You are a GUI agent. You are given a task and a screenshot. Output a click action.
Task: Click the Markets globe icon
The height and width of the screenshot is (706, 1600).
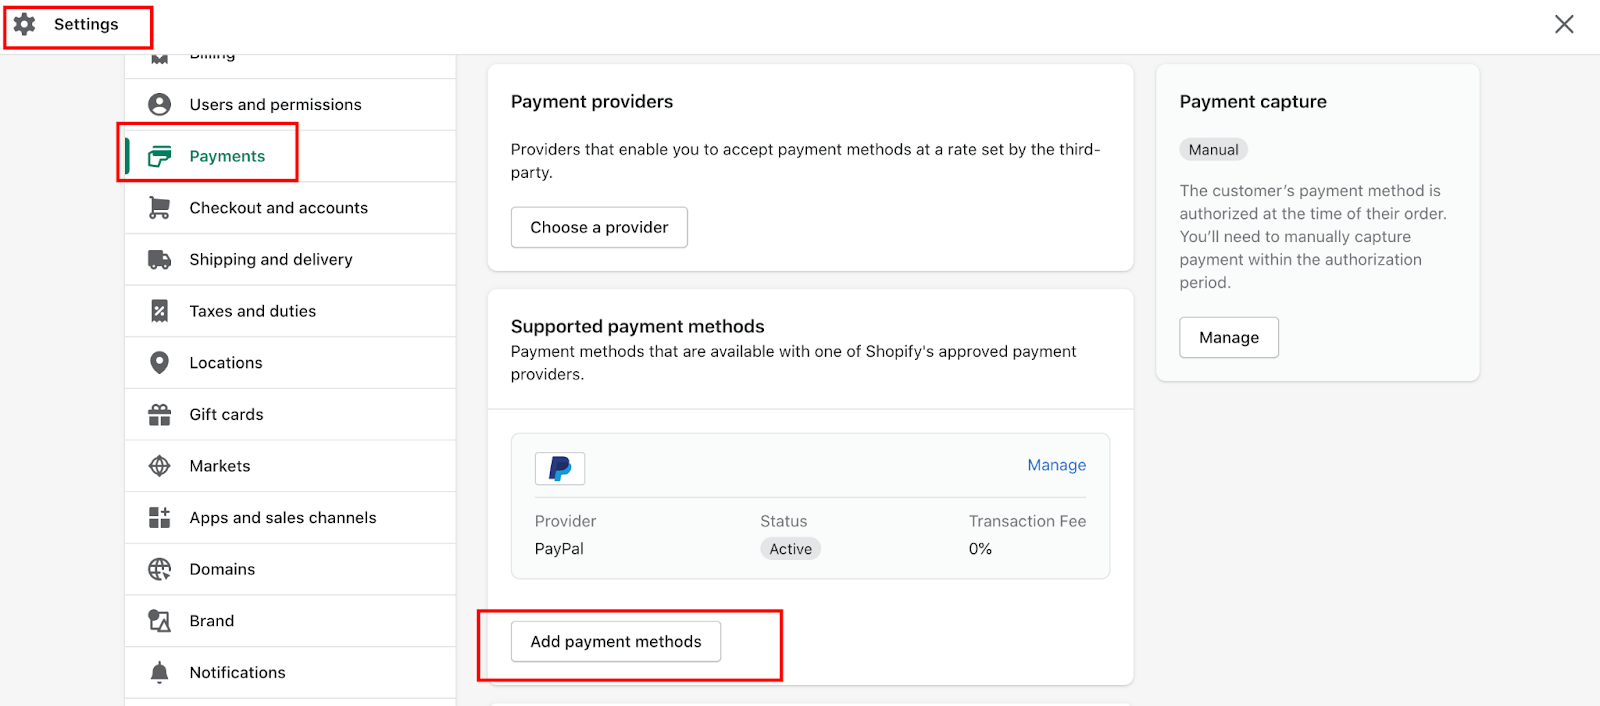coord(159,466)
